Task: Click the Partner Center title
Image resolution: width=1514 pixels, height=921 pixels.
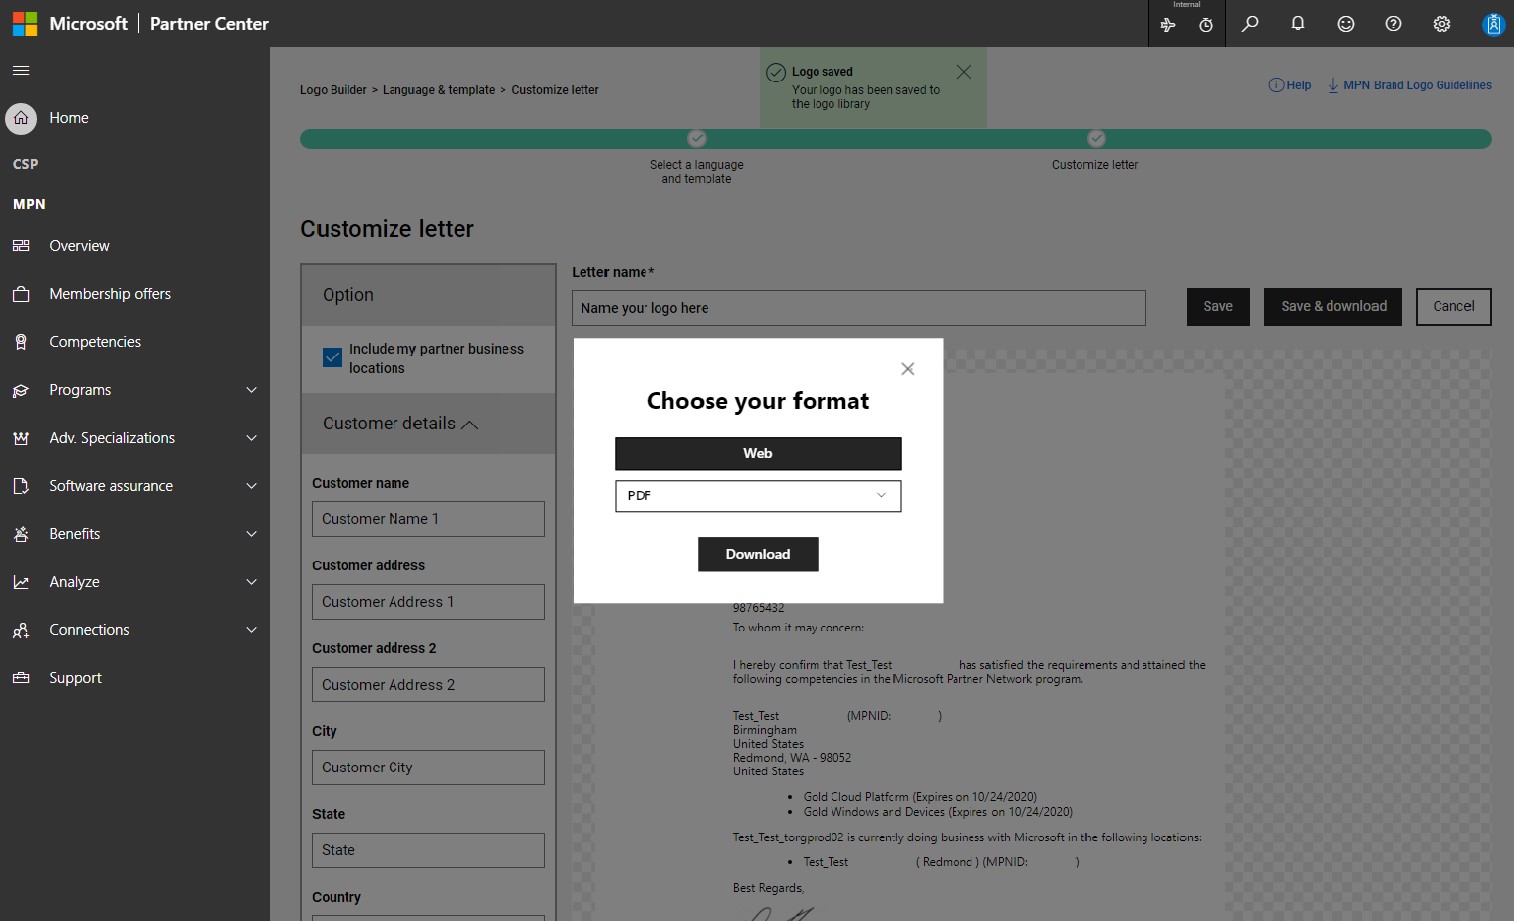Action: 209,24
